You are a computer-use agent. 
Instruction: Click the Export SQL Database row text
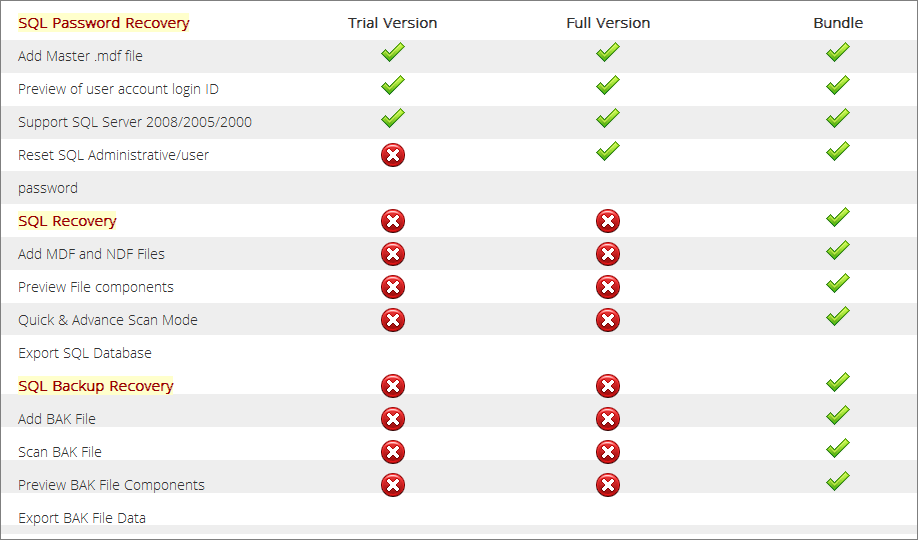click(x=85, y=353)
